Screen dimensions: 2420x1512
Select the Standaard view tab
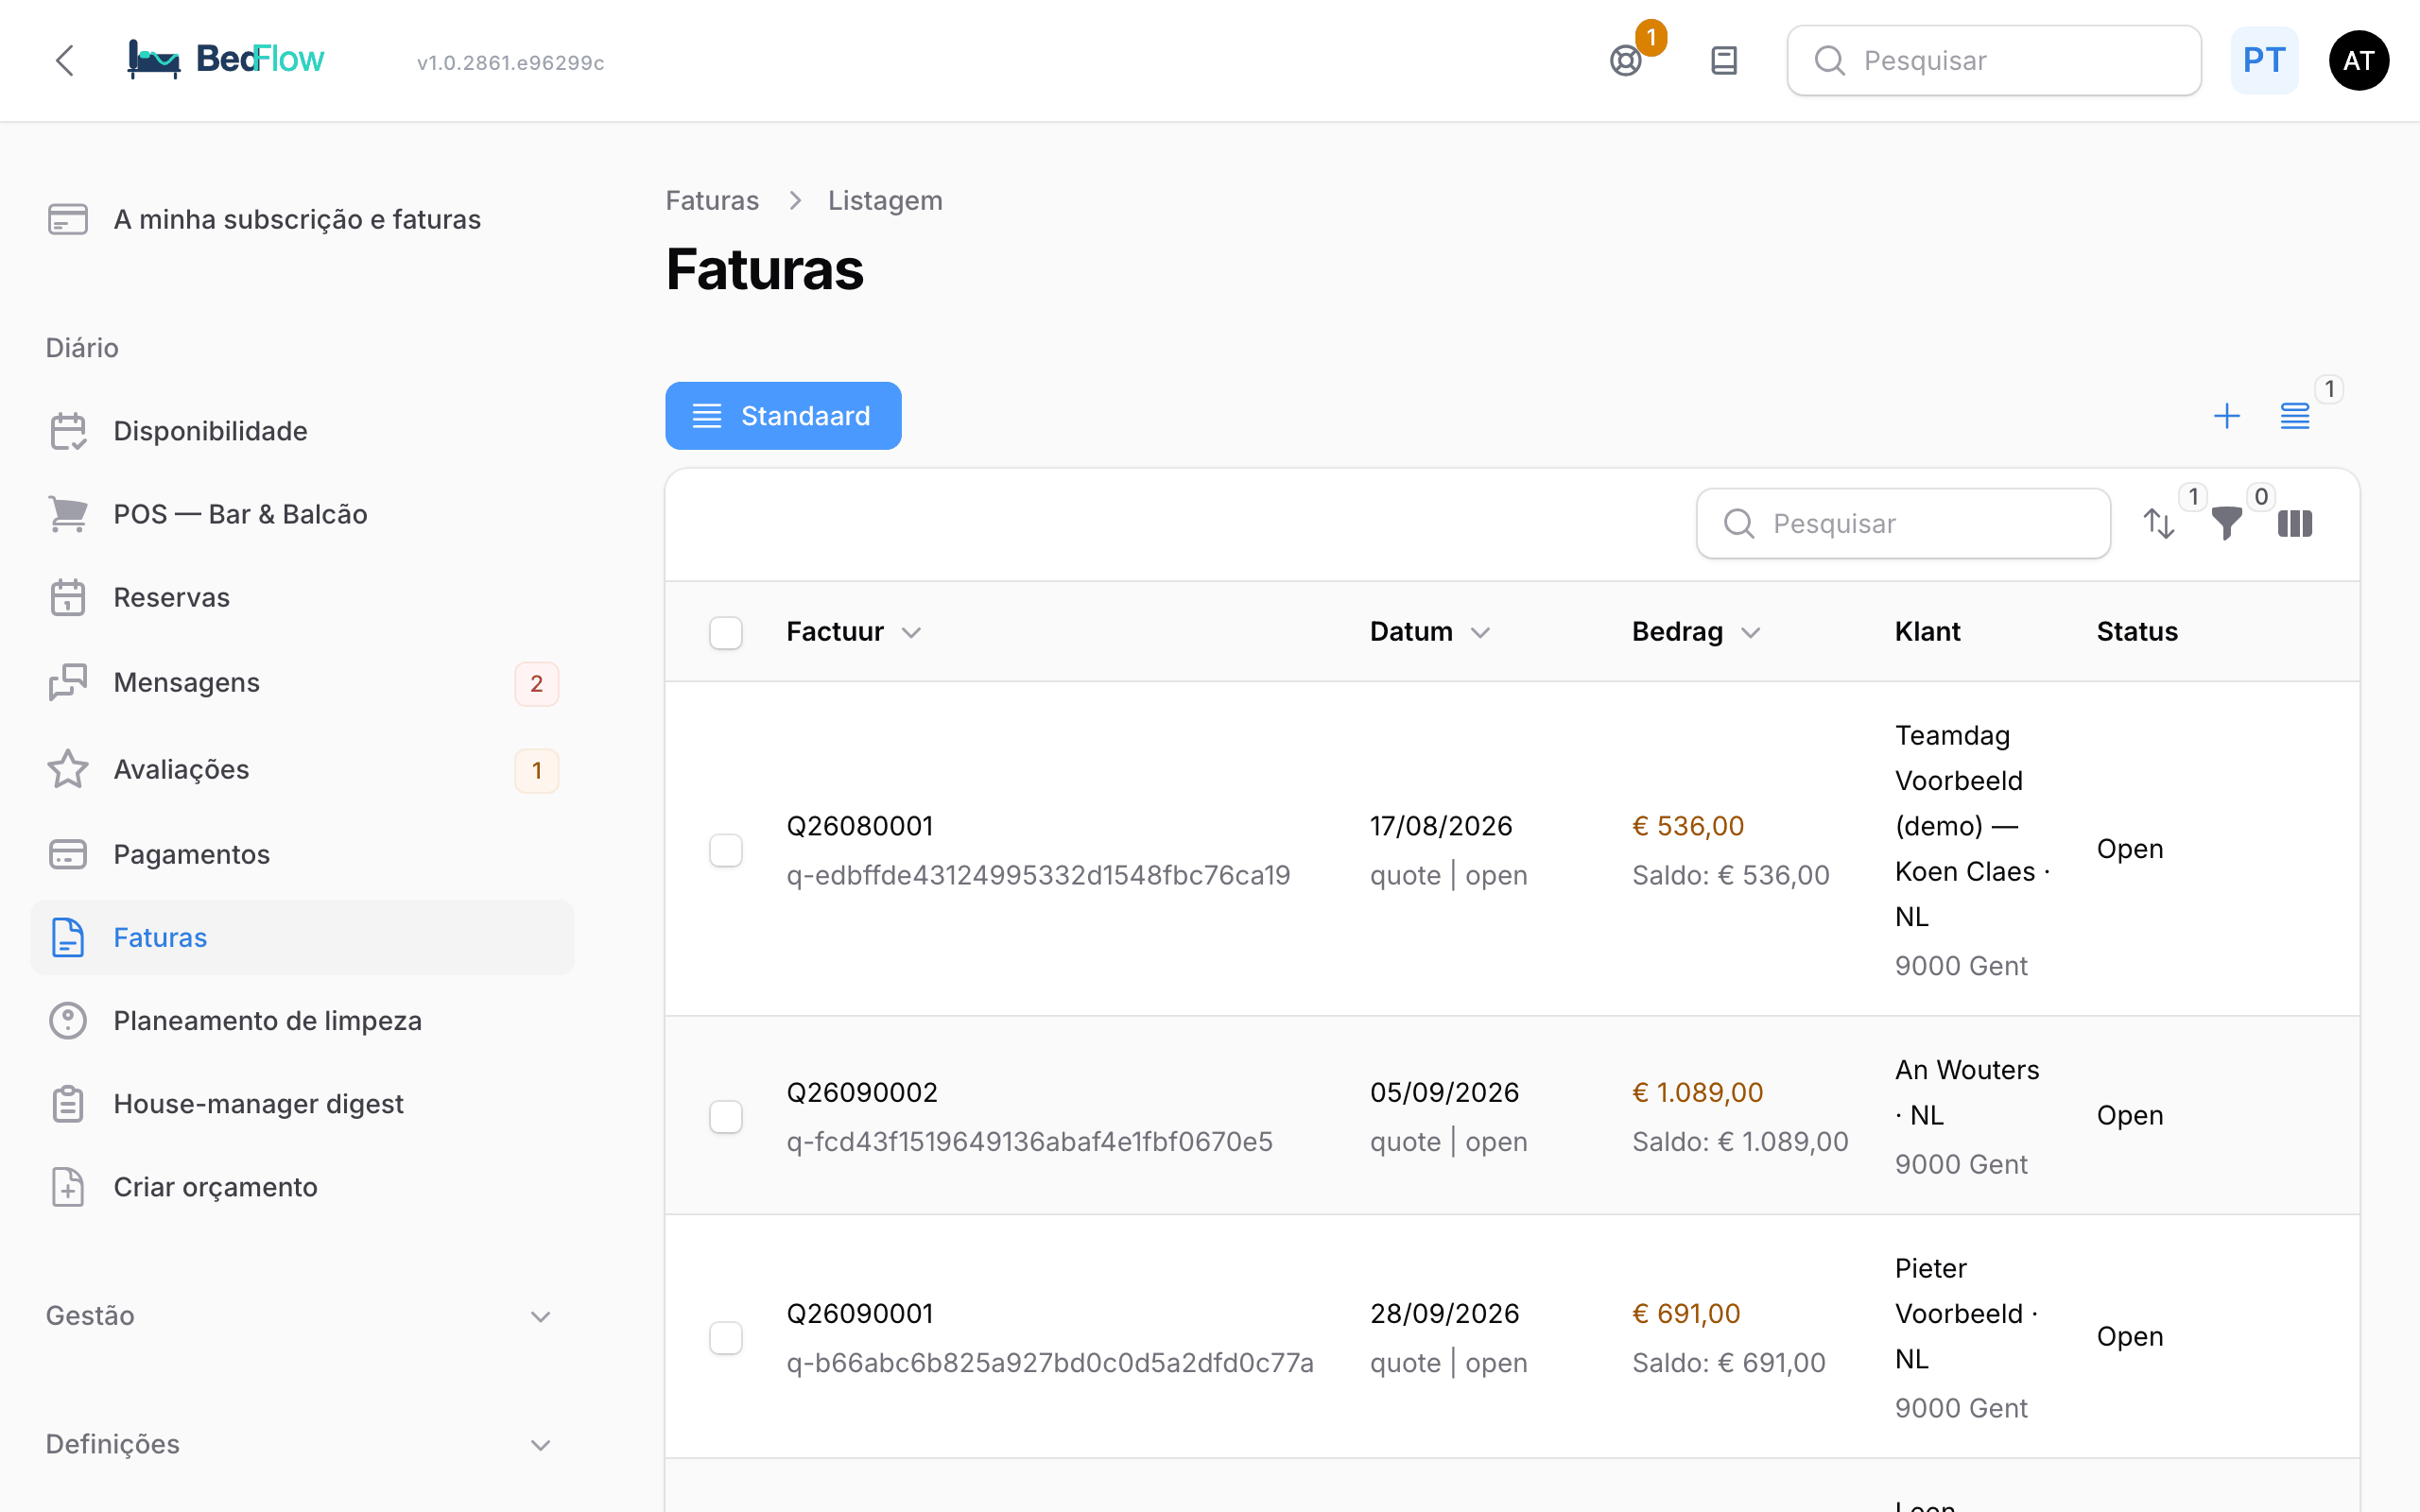pos(783,416)
